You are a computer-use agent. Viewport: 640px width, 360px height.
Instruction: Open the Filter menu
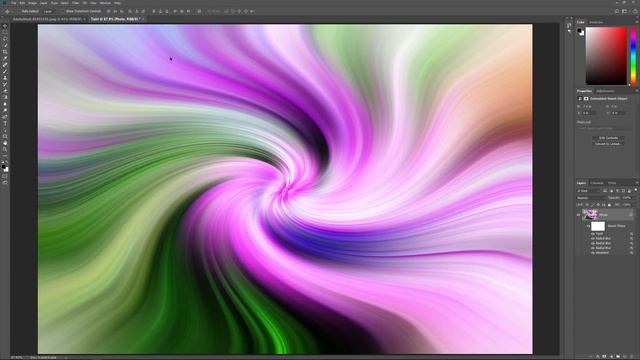pos(76,3)
